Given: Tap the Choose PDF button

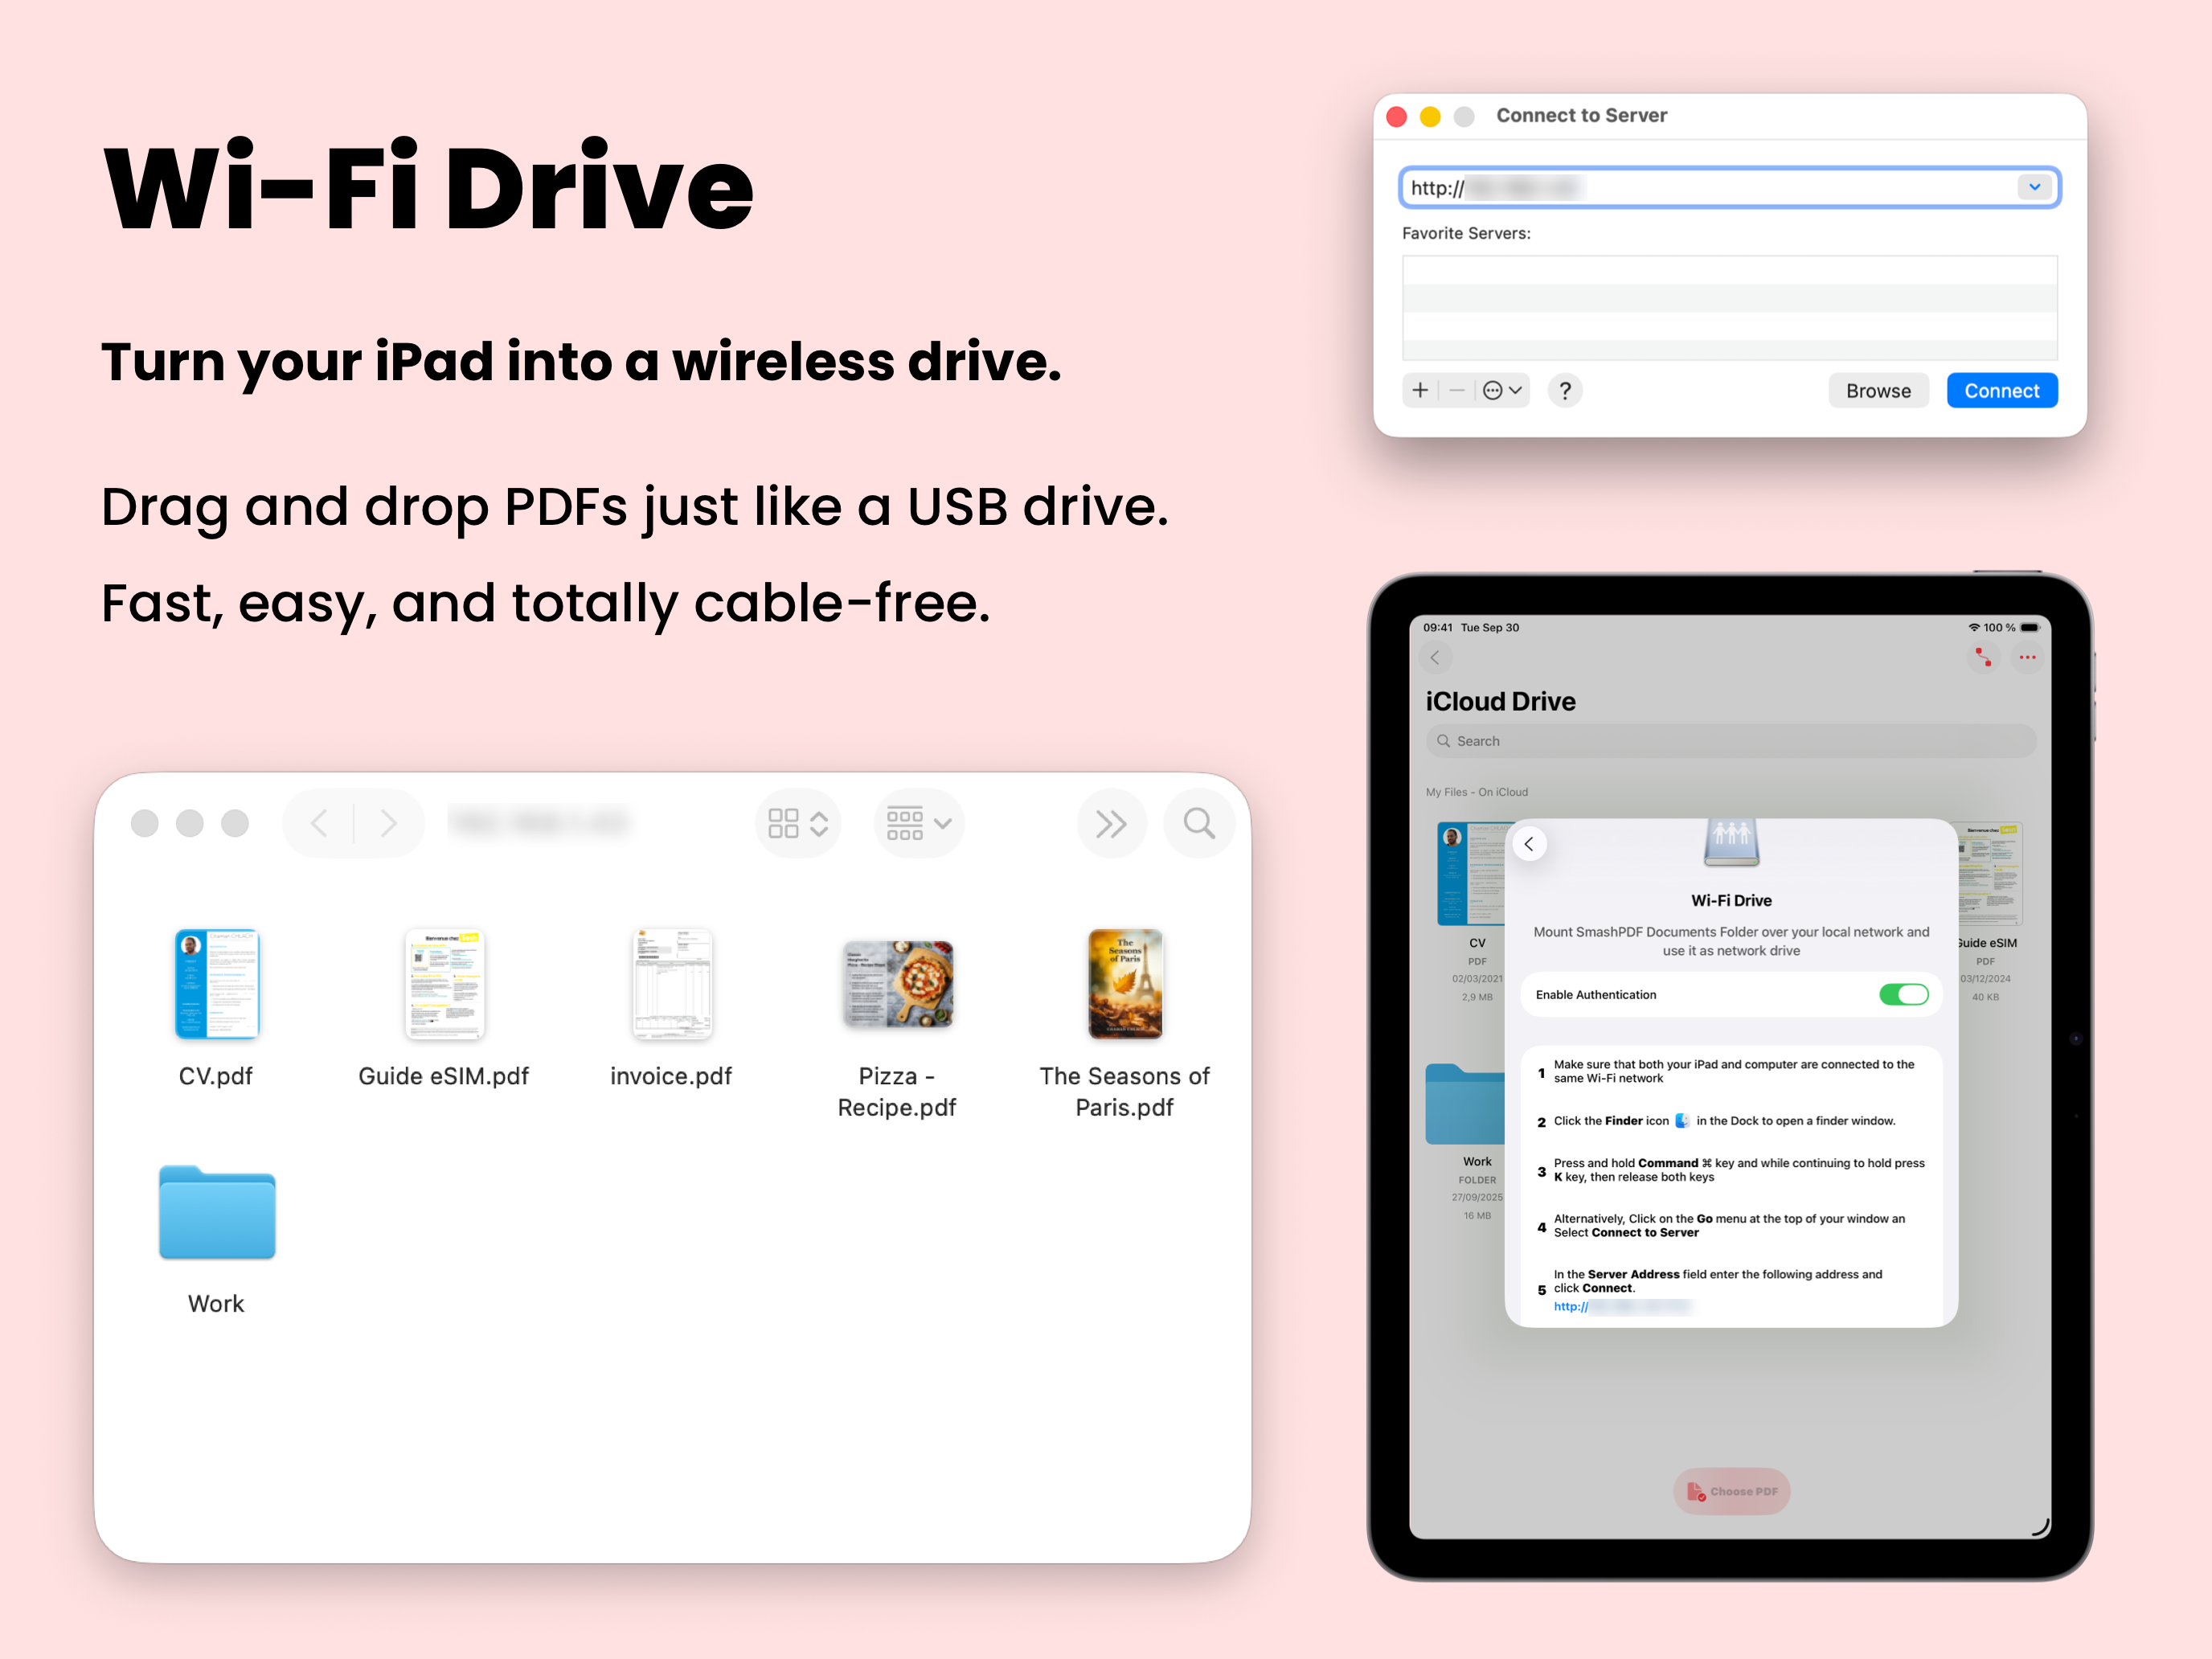Looking at the screenshot, I should click(1732, 1491).
